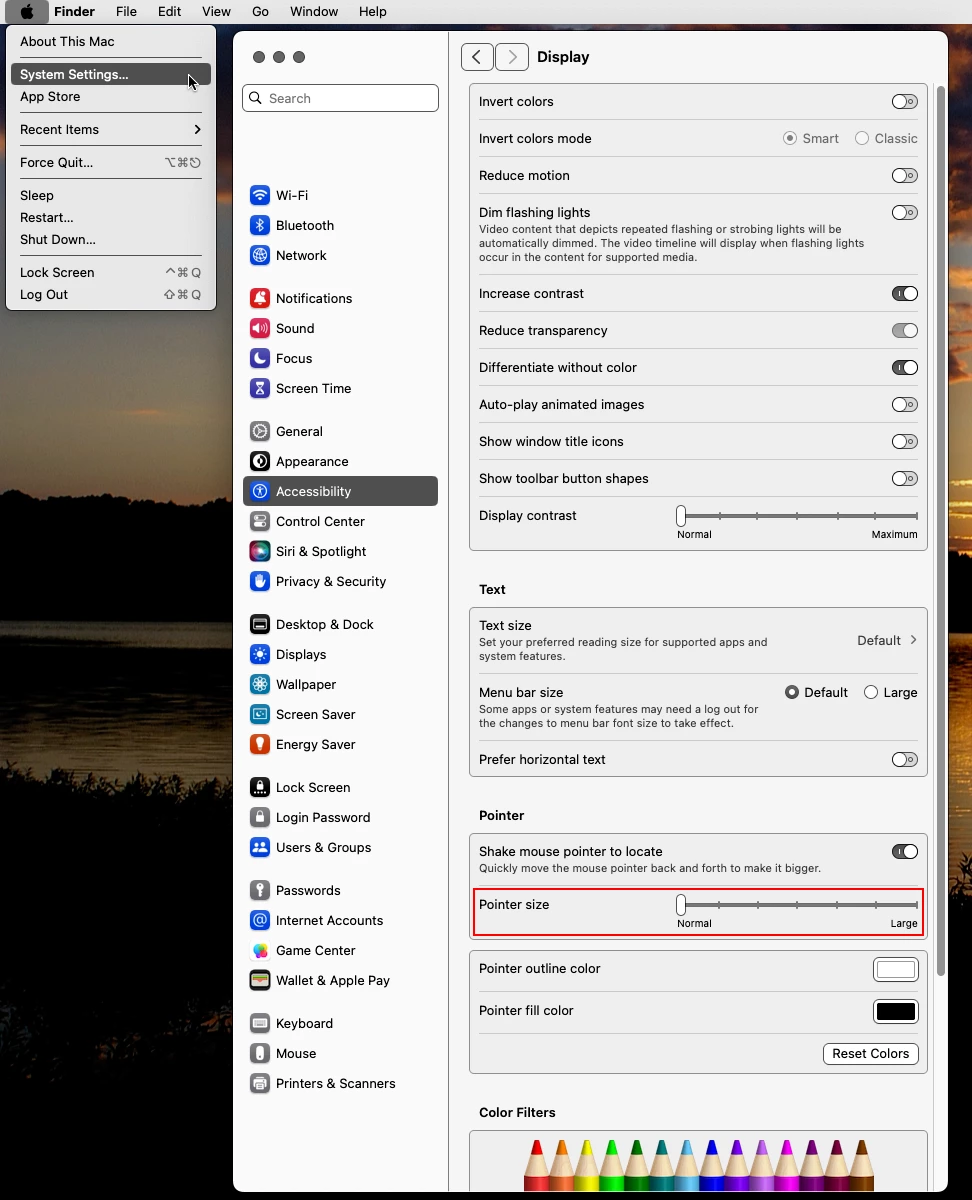972x1200 pixels.
Task: Disable the Increase contrast switch
Action: 904,294
